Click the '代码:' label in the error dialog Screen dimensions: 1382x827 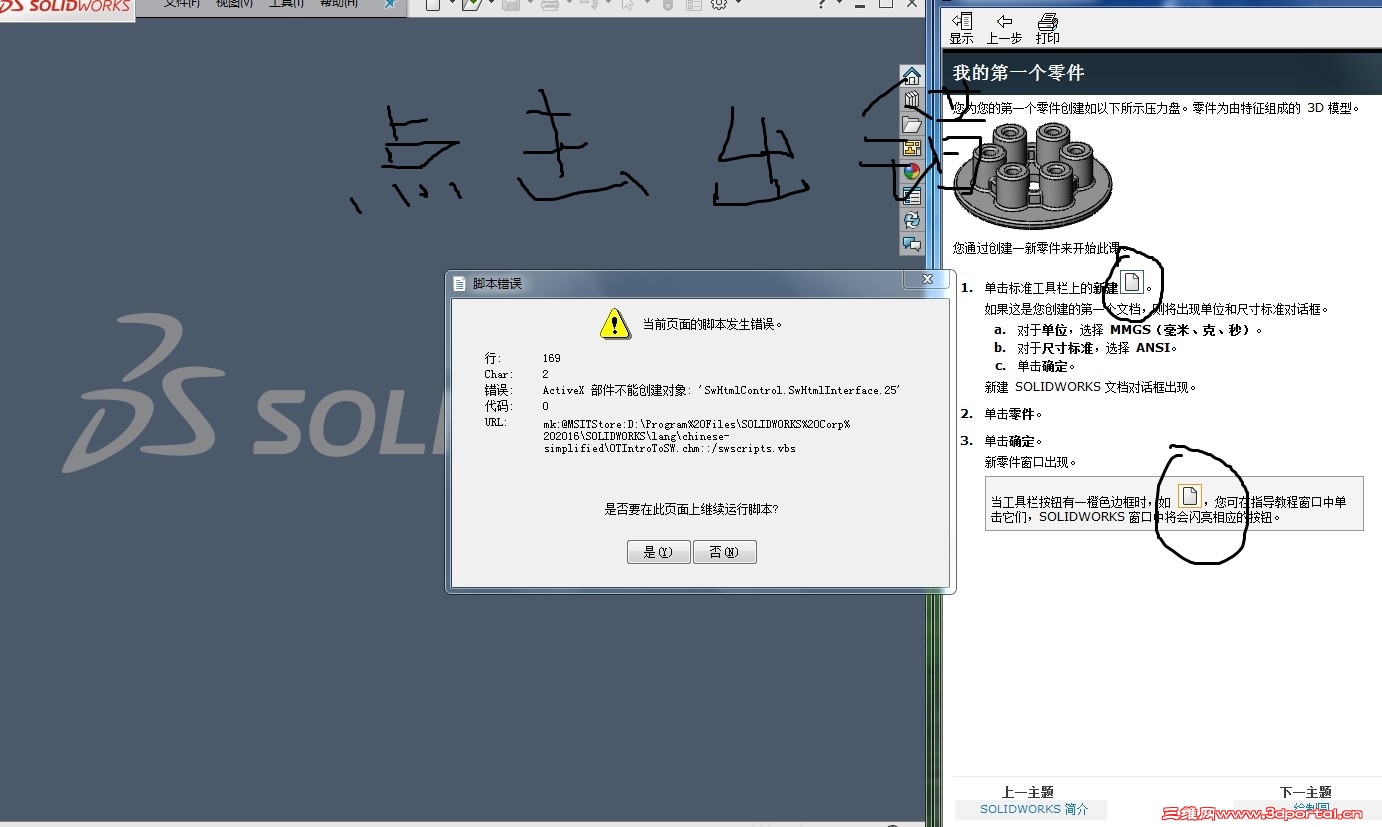[498, 406]
